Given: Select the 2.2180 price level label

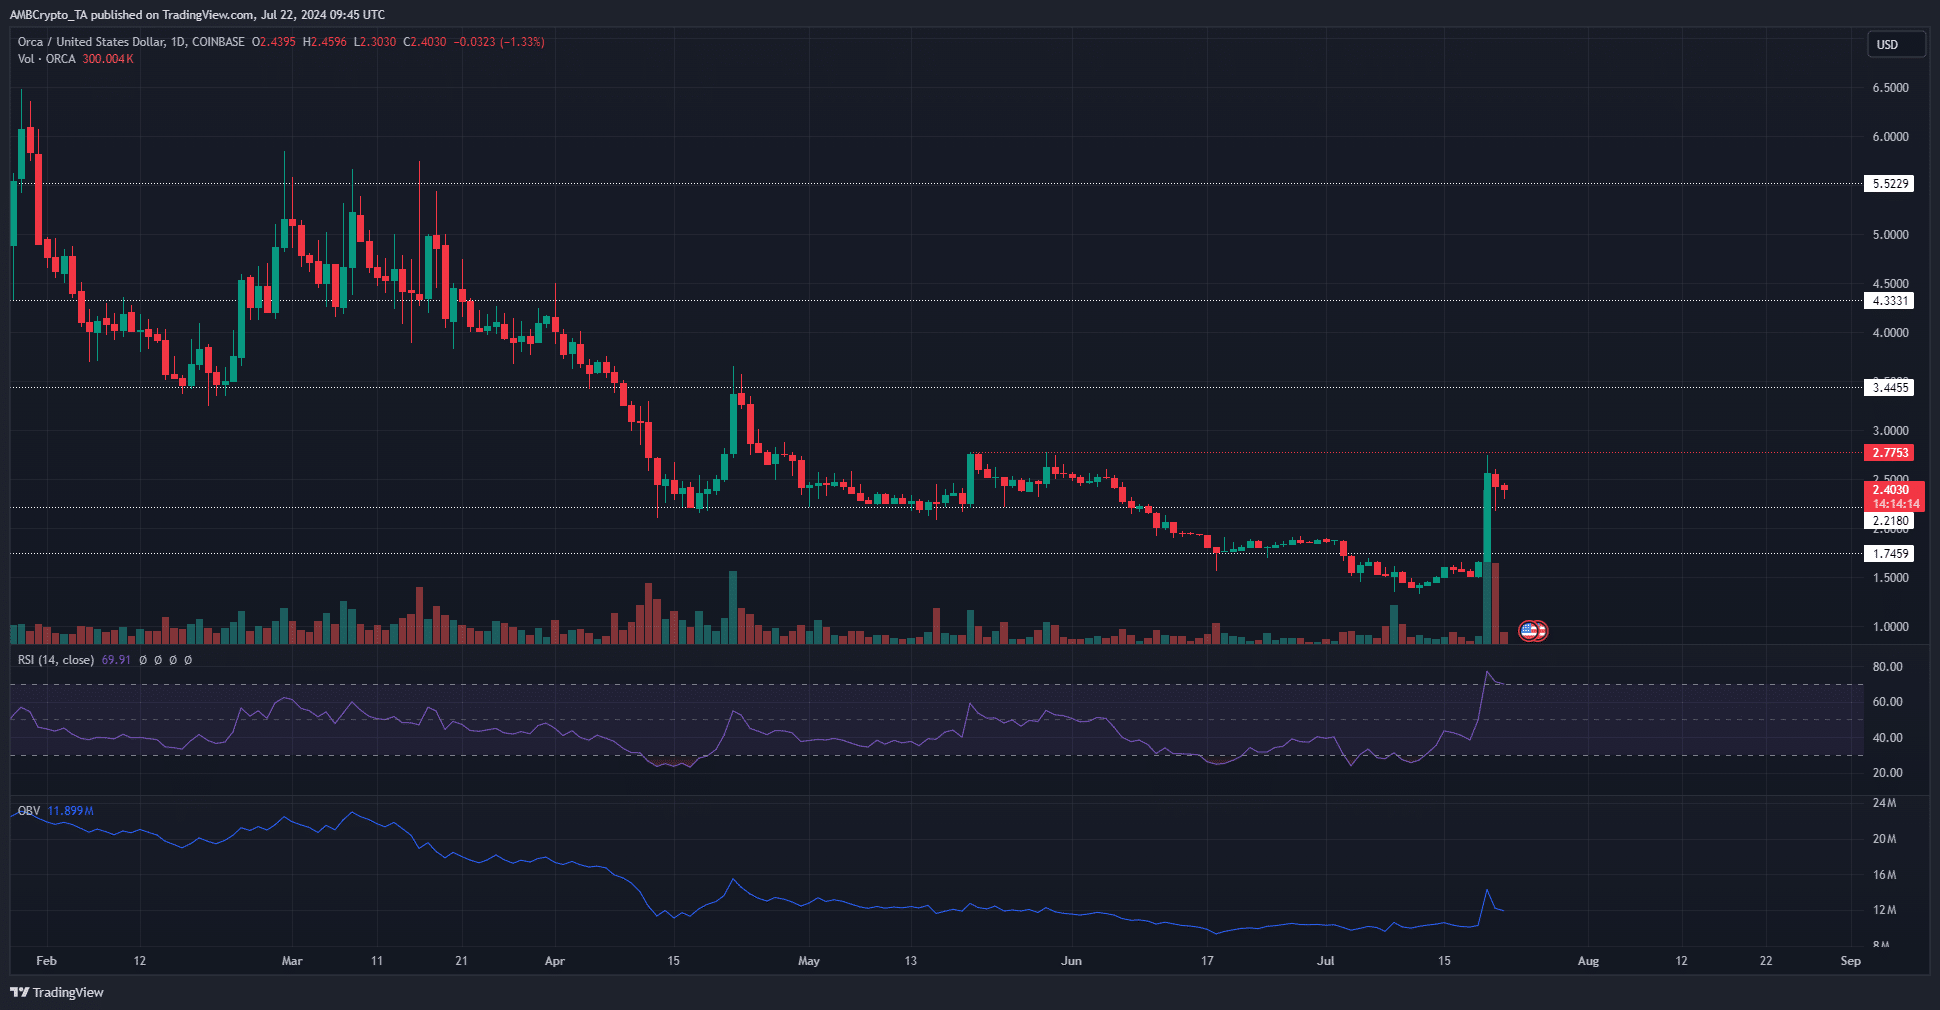Looking at the screenshot, I should 1889,521.
